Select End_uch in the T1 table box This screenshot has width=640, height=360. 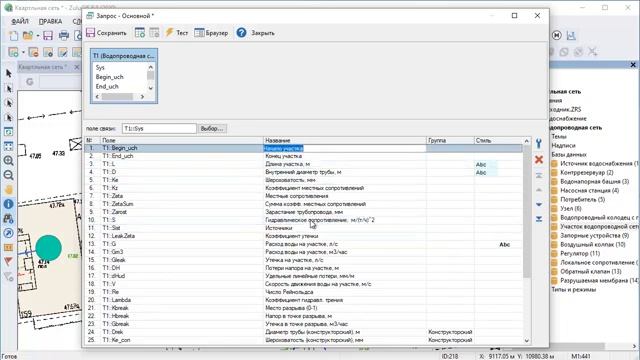pos(107,87)
